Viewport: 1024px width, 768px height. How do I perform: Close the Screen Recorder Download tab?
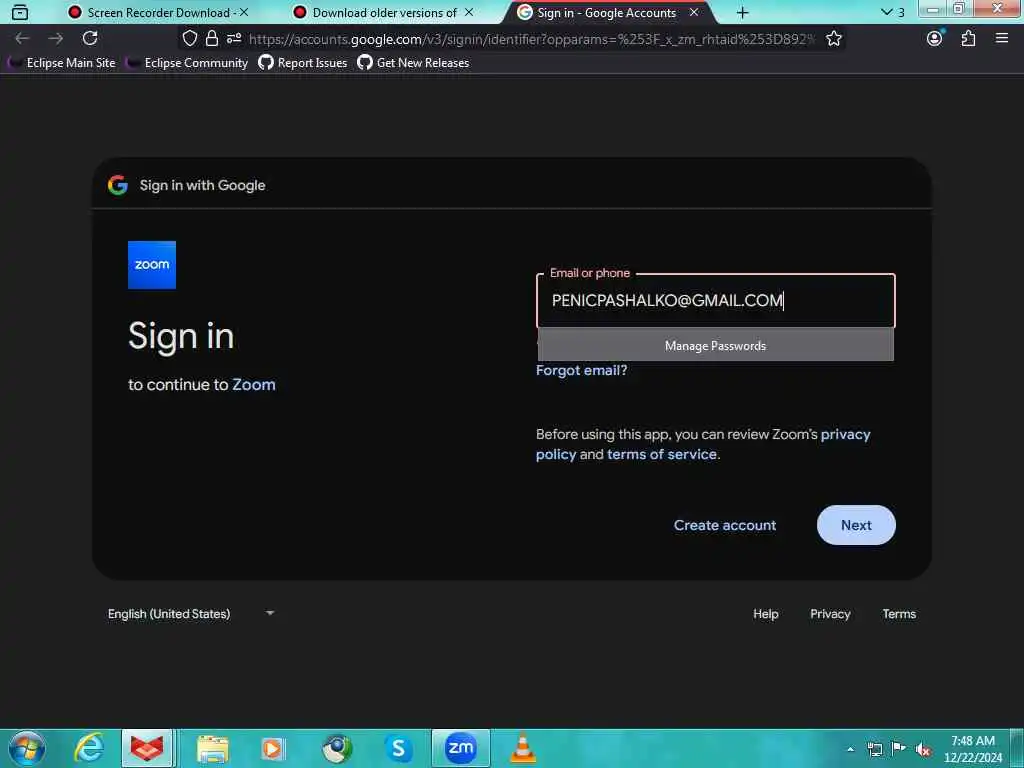244,12
